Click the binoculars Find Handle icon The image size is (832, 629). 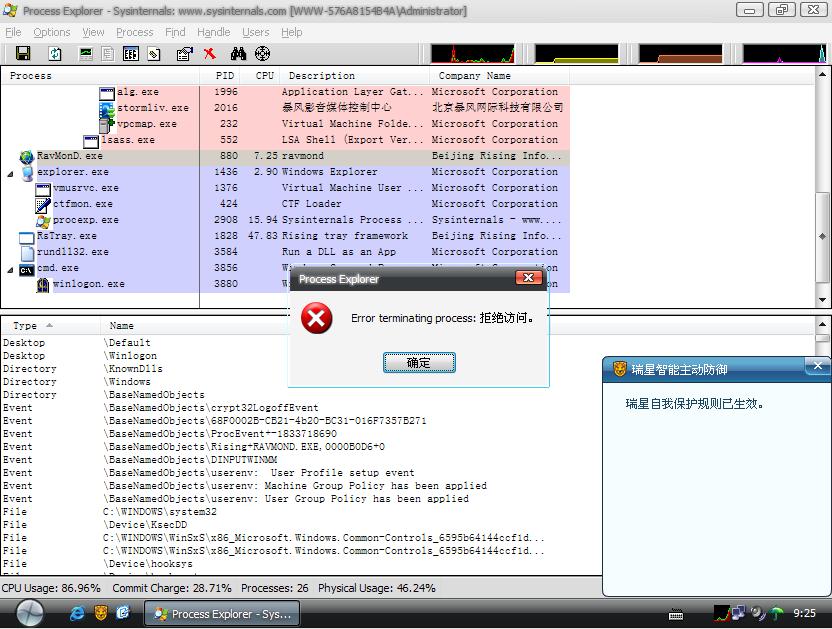coord(238,53)
